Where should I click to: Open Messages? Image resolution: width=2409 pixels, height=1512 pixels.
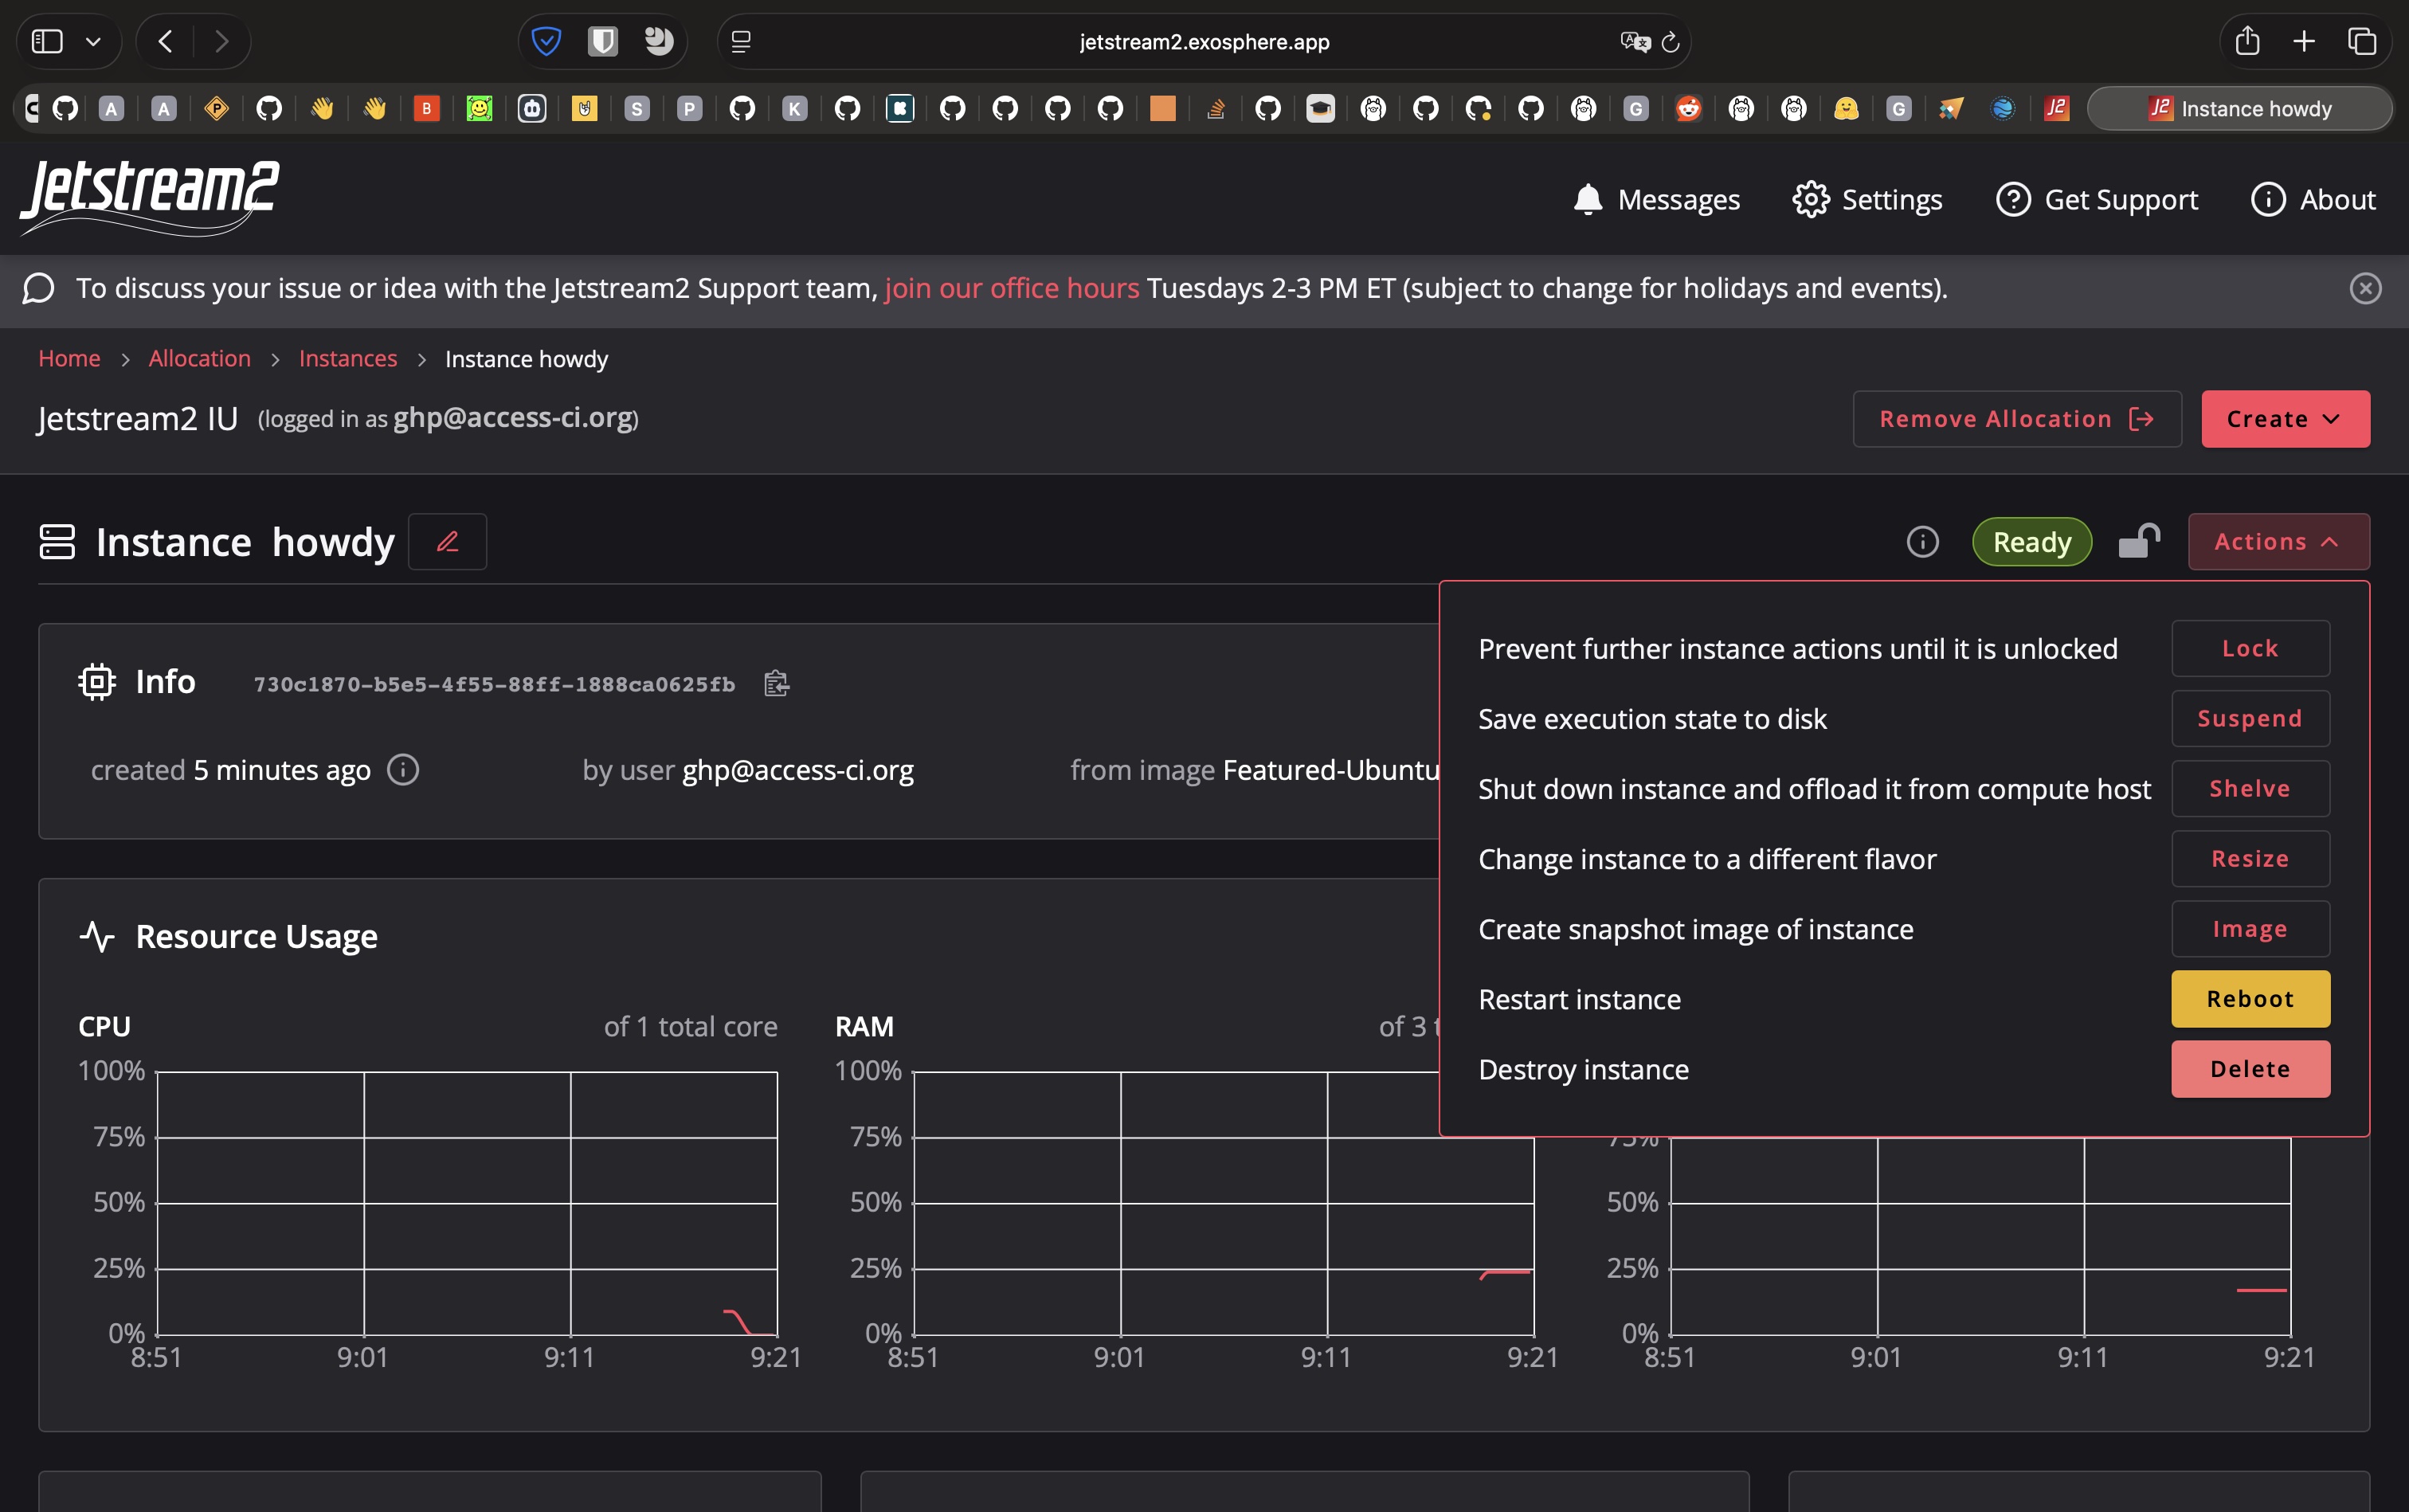click(1656, 199)
